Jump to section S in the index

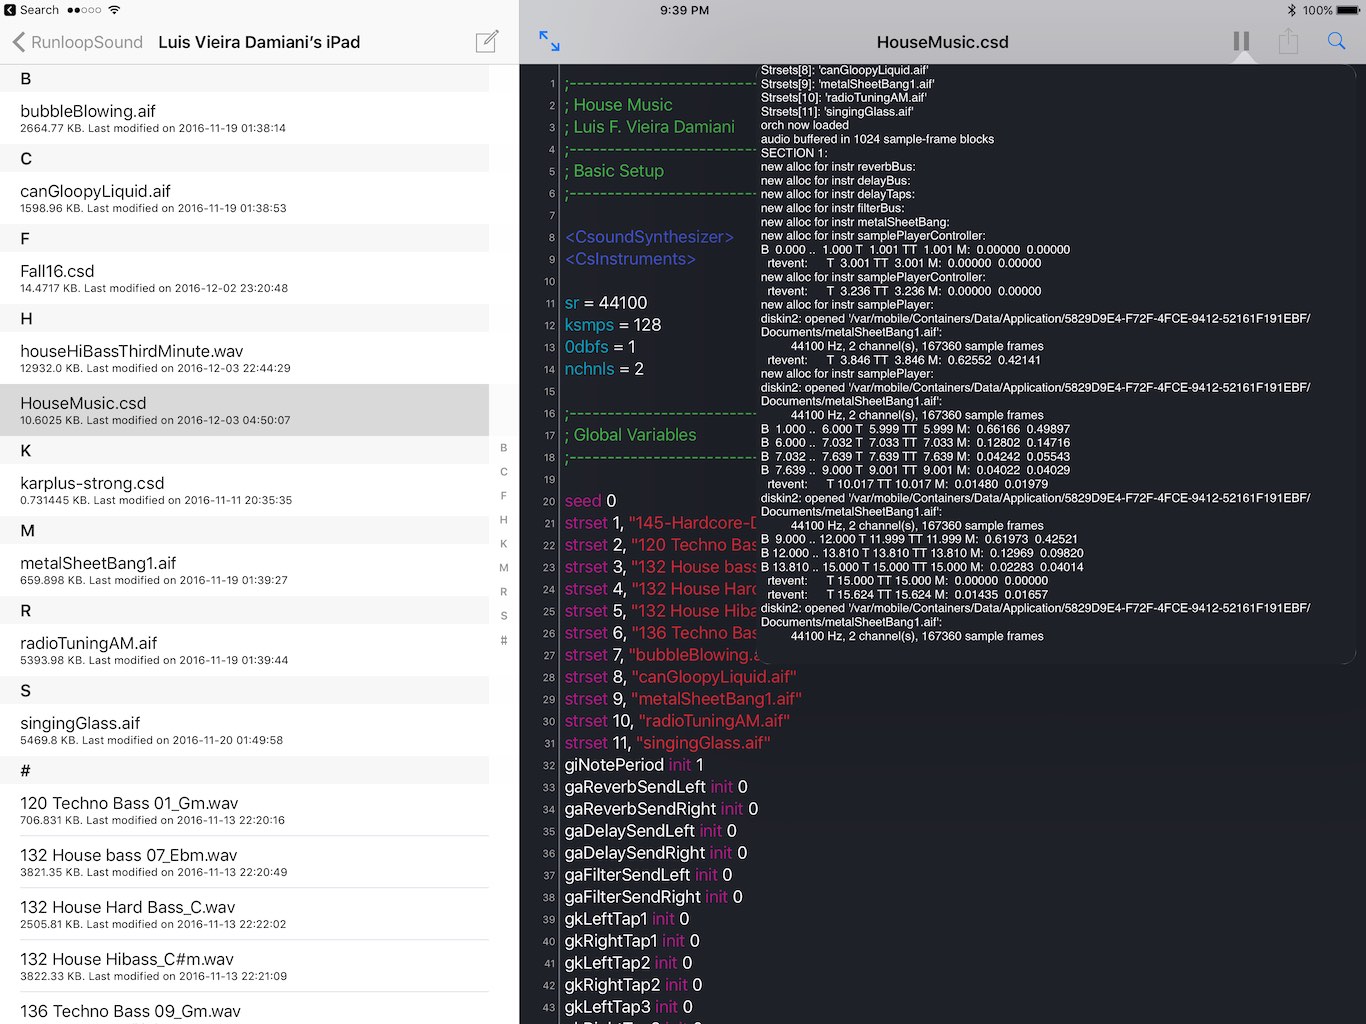point(504,616)
